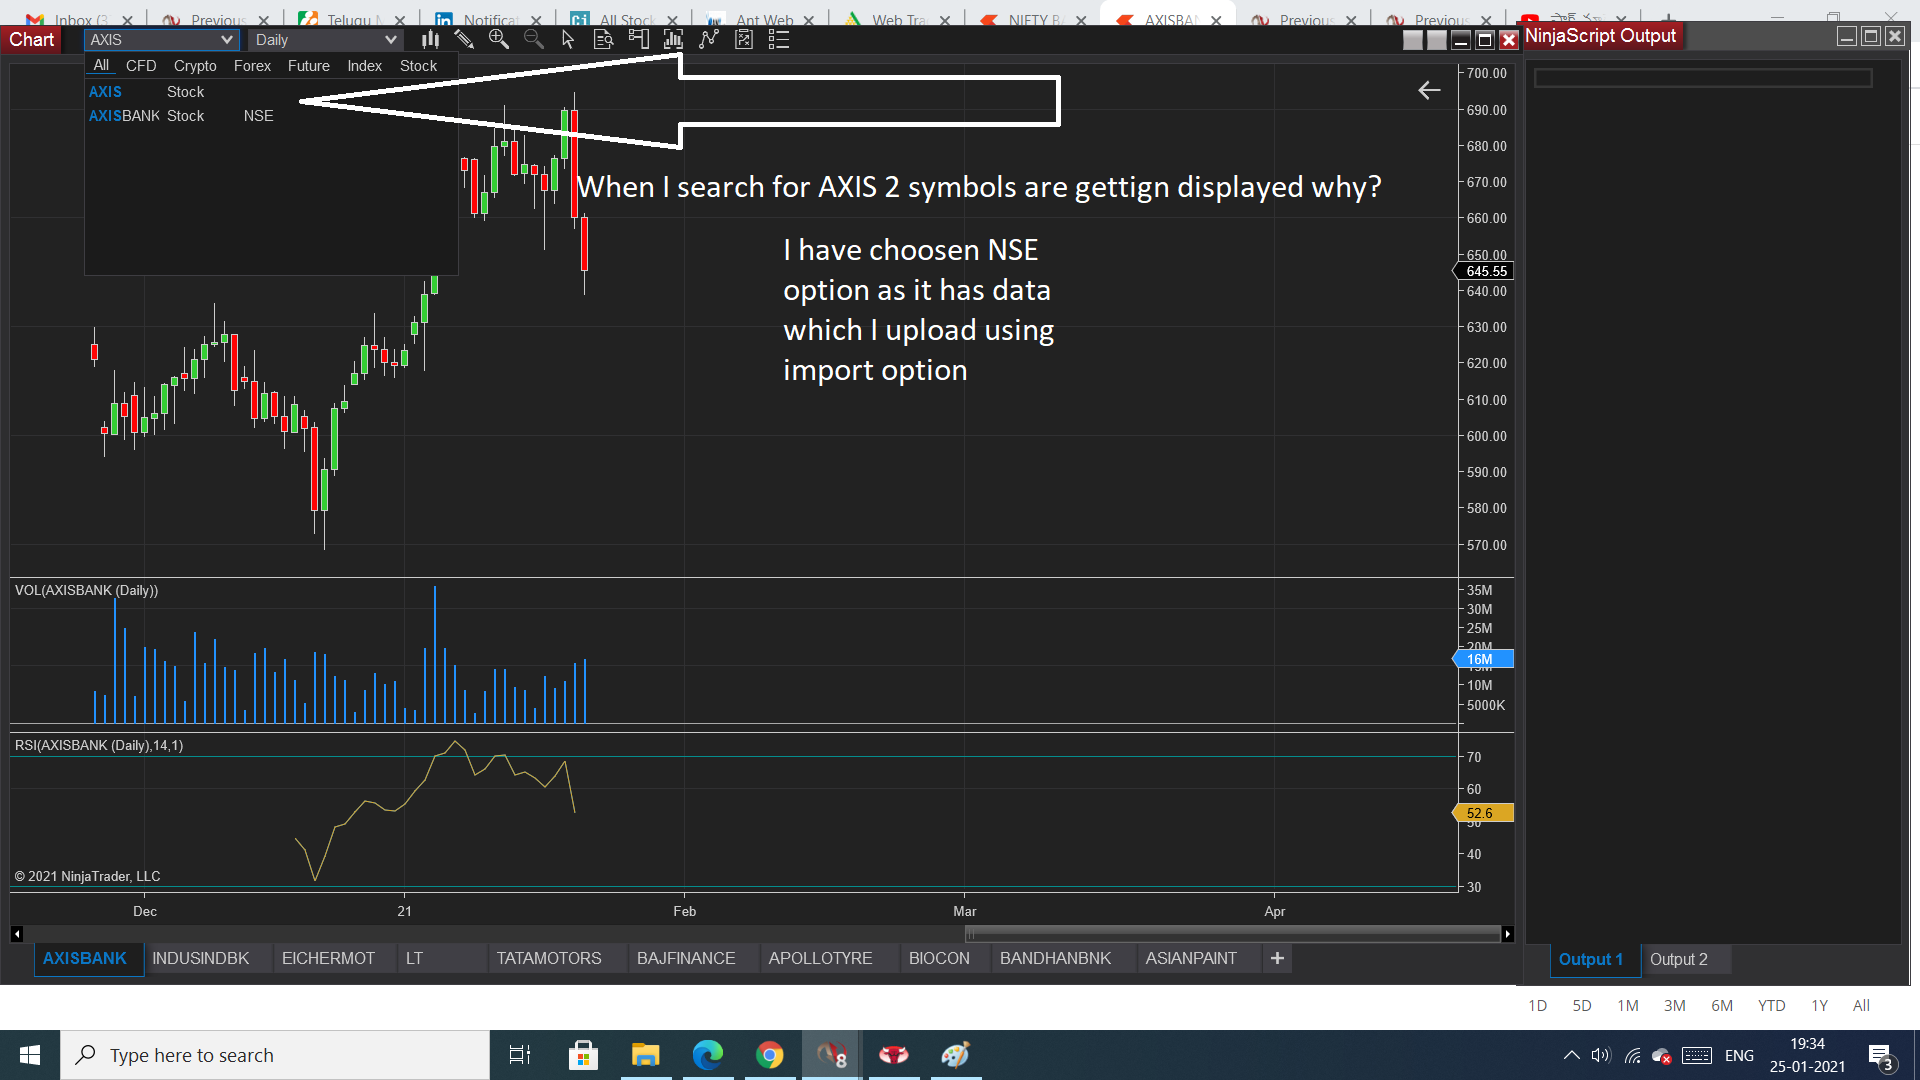Filter instrument list by Stock
1920x1080 pixels.
pos(418,66)
